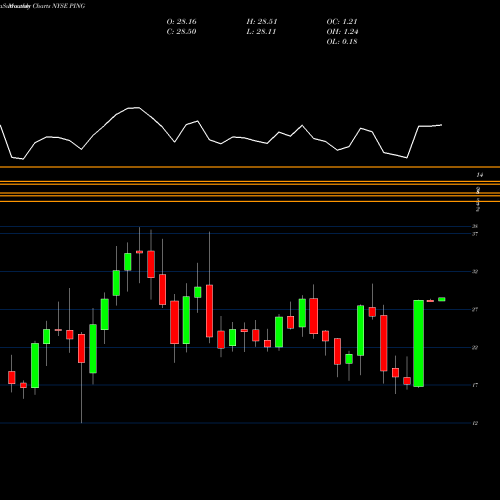This screenshot has height=500, width=500.
Task: Select the tallest green candlestick near right end
Action: coord(419,344)
